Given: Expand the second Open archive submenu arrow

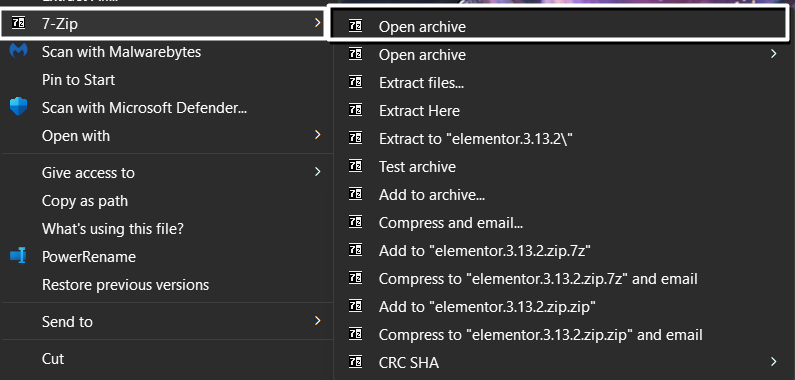Looking at the screenshot, I should (774, 54).
